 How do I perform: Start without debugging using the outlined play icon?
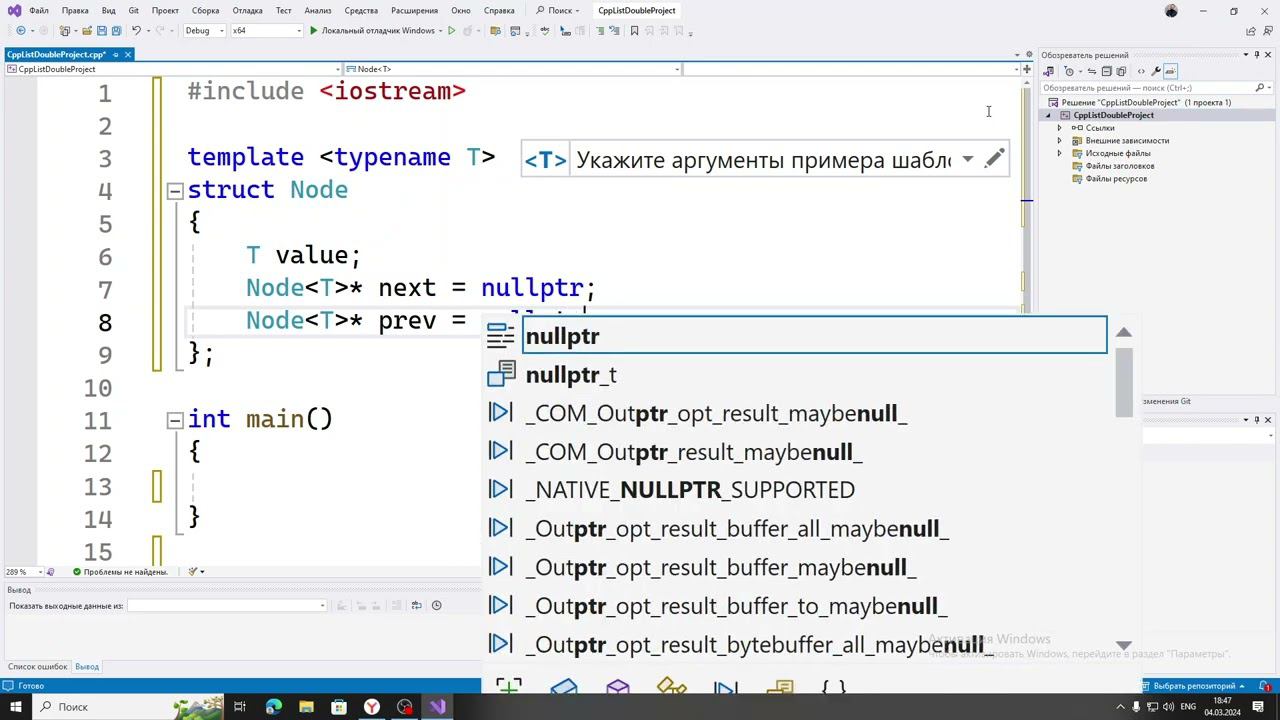pyautogui.click(x=451, y=31)
